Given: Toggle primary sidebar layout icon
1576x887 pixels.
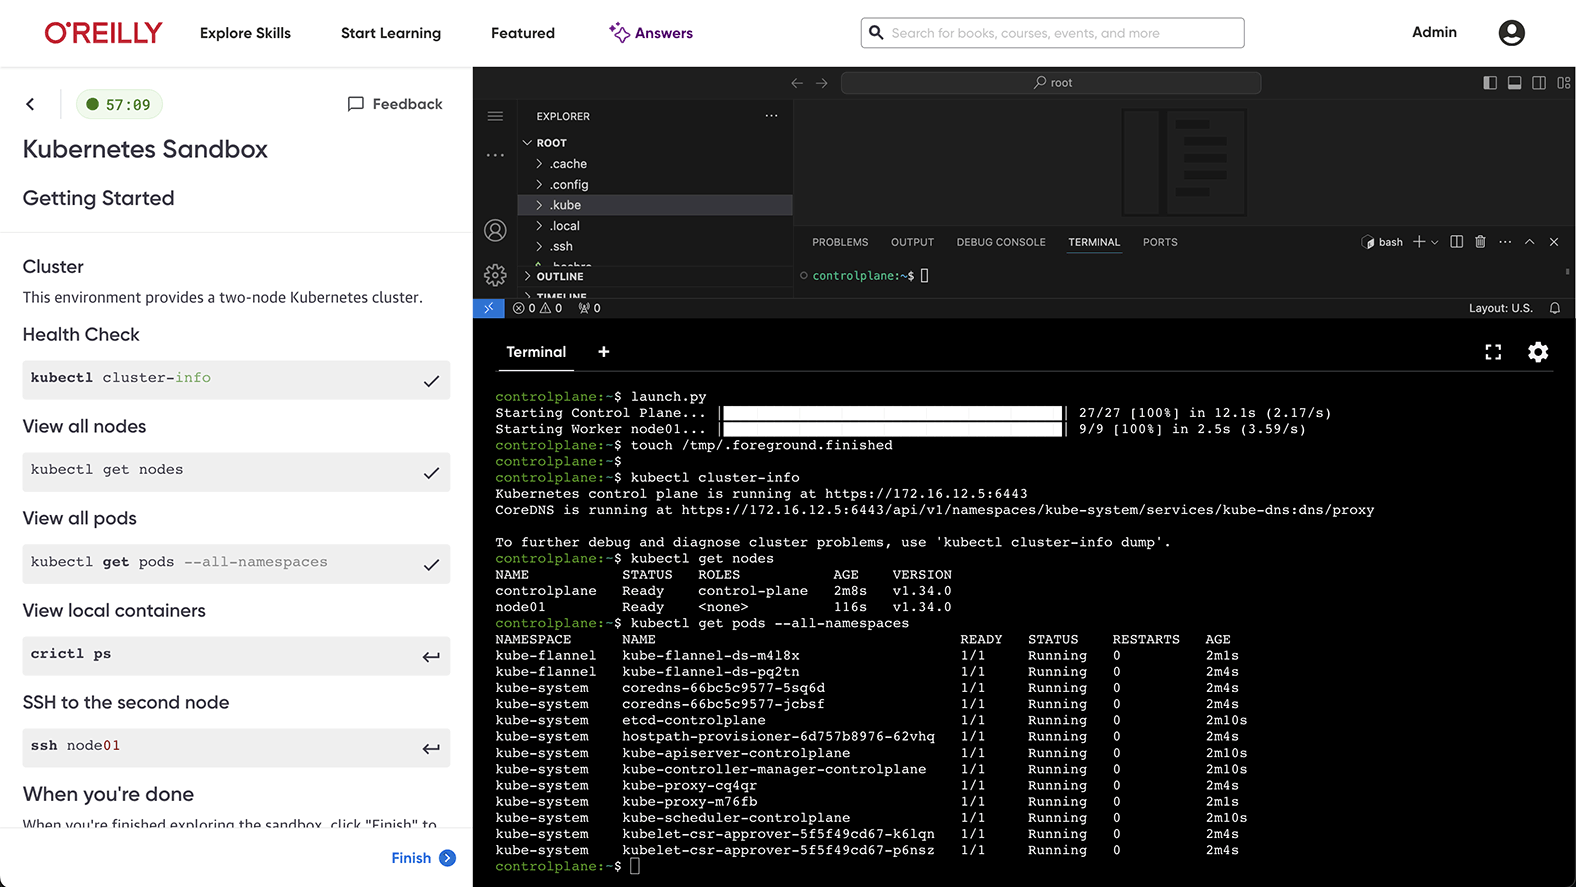Looking at the screenshot, I should (x=1490, y=83).
